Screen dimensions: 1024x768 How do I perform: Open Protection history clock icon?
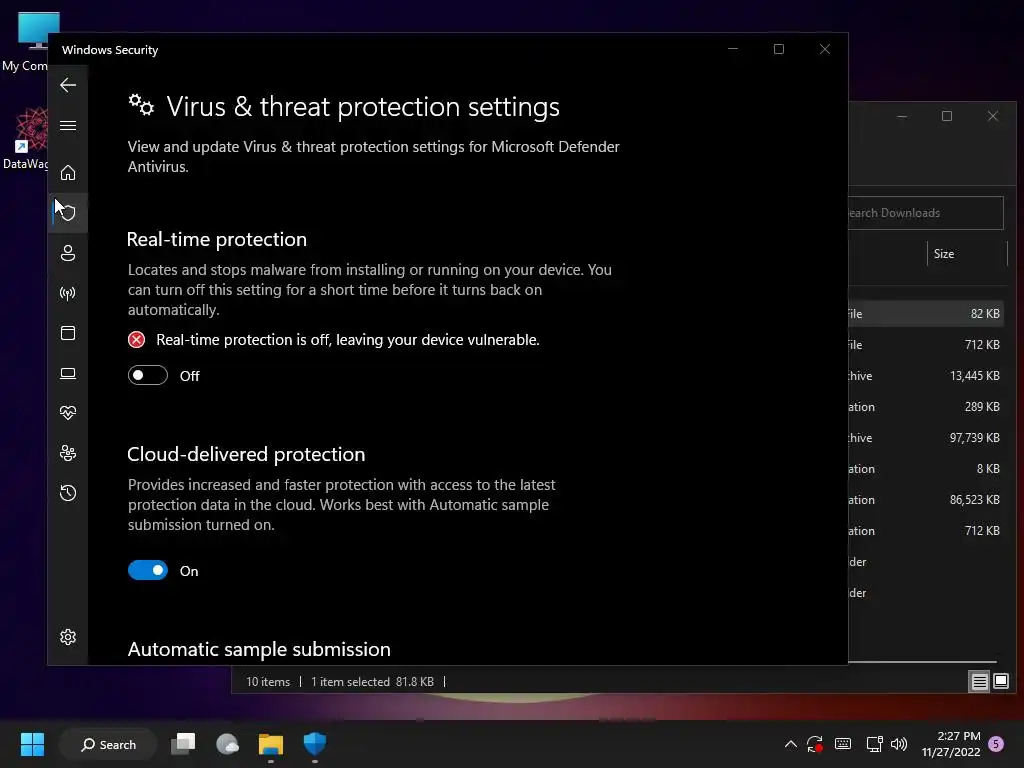point(68,492)
